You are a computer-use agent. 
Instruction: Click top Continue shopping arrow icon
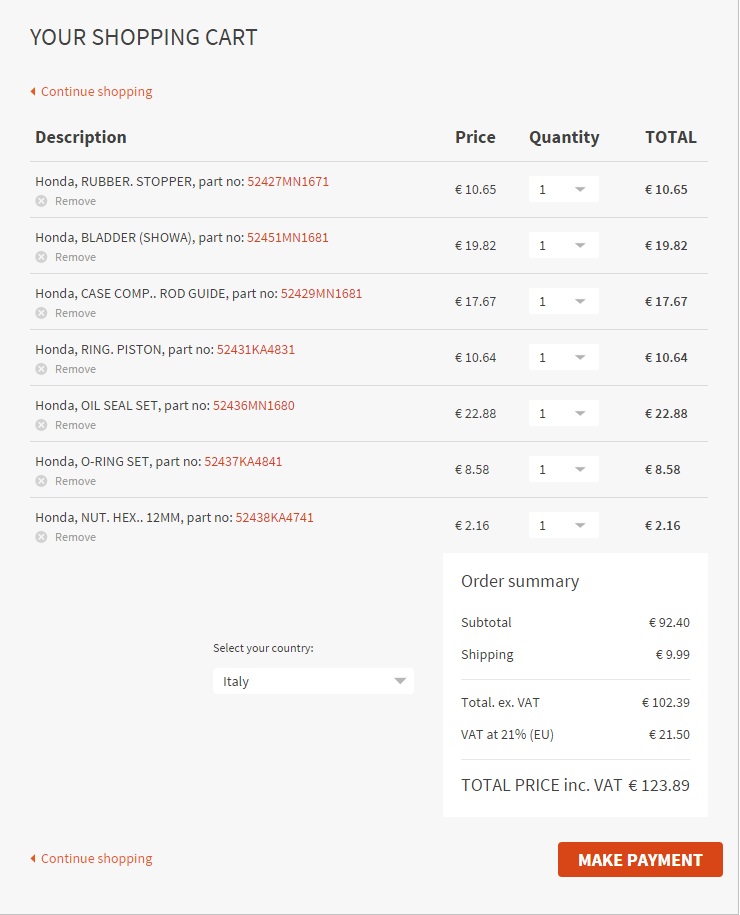coord(33,92)
